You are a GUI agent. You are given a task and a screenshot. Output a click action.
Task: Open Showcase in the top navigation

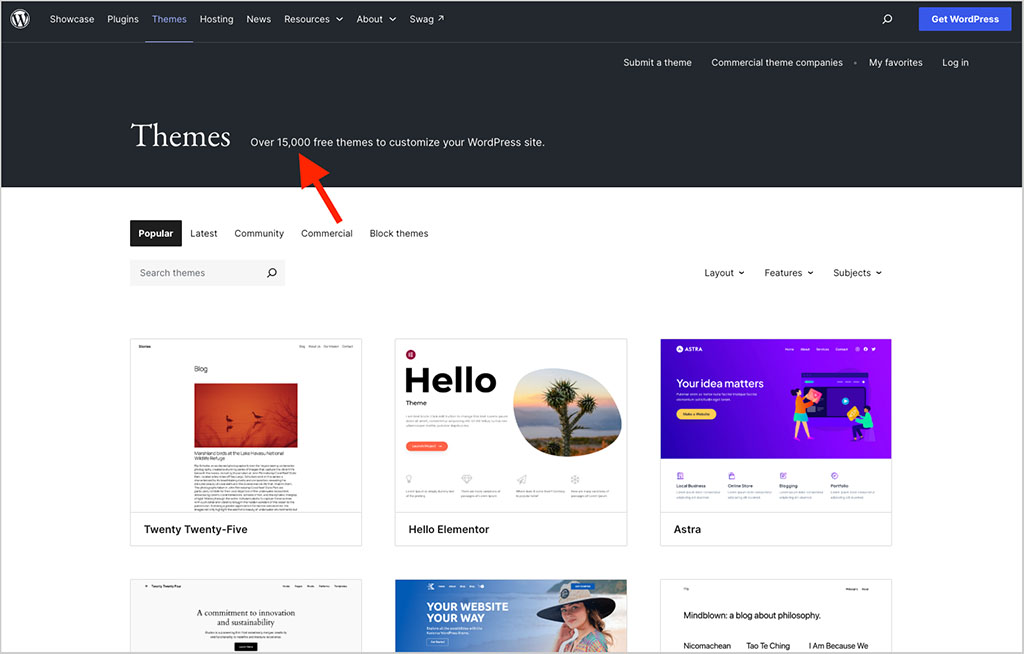[72, 19]
